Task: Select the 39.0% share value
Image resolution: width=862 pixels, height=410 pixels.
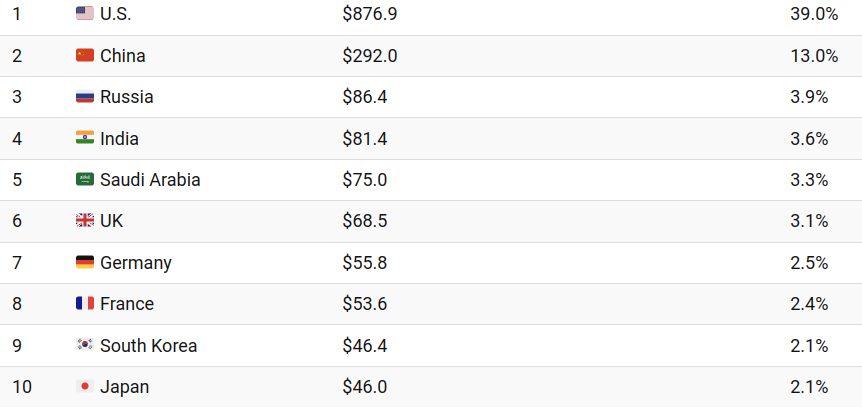Action: pyautogui.click(x=813, y=14)
